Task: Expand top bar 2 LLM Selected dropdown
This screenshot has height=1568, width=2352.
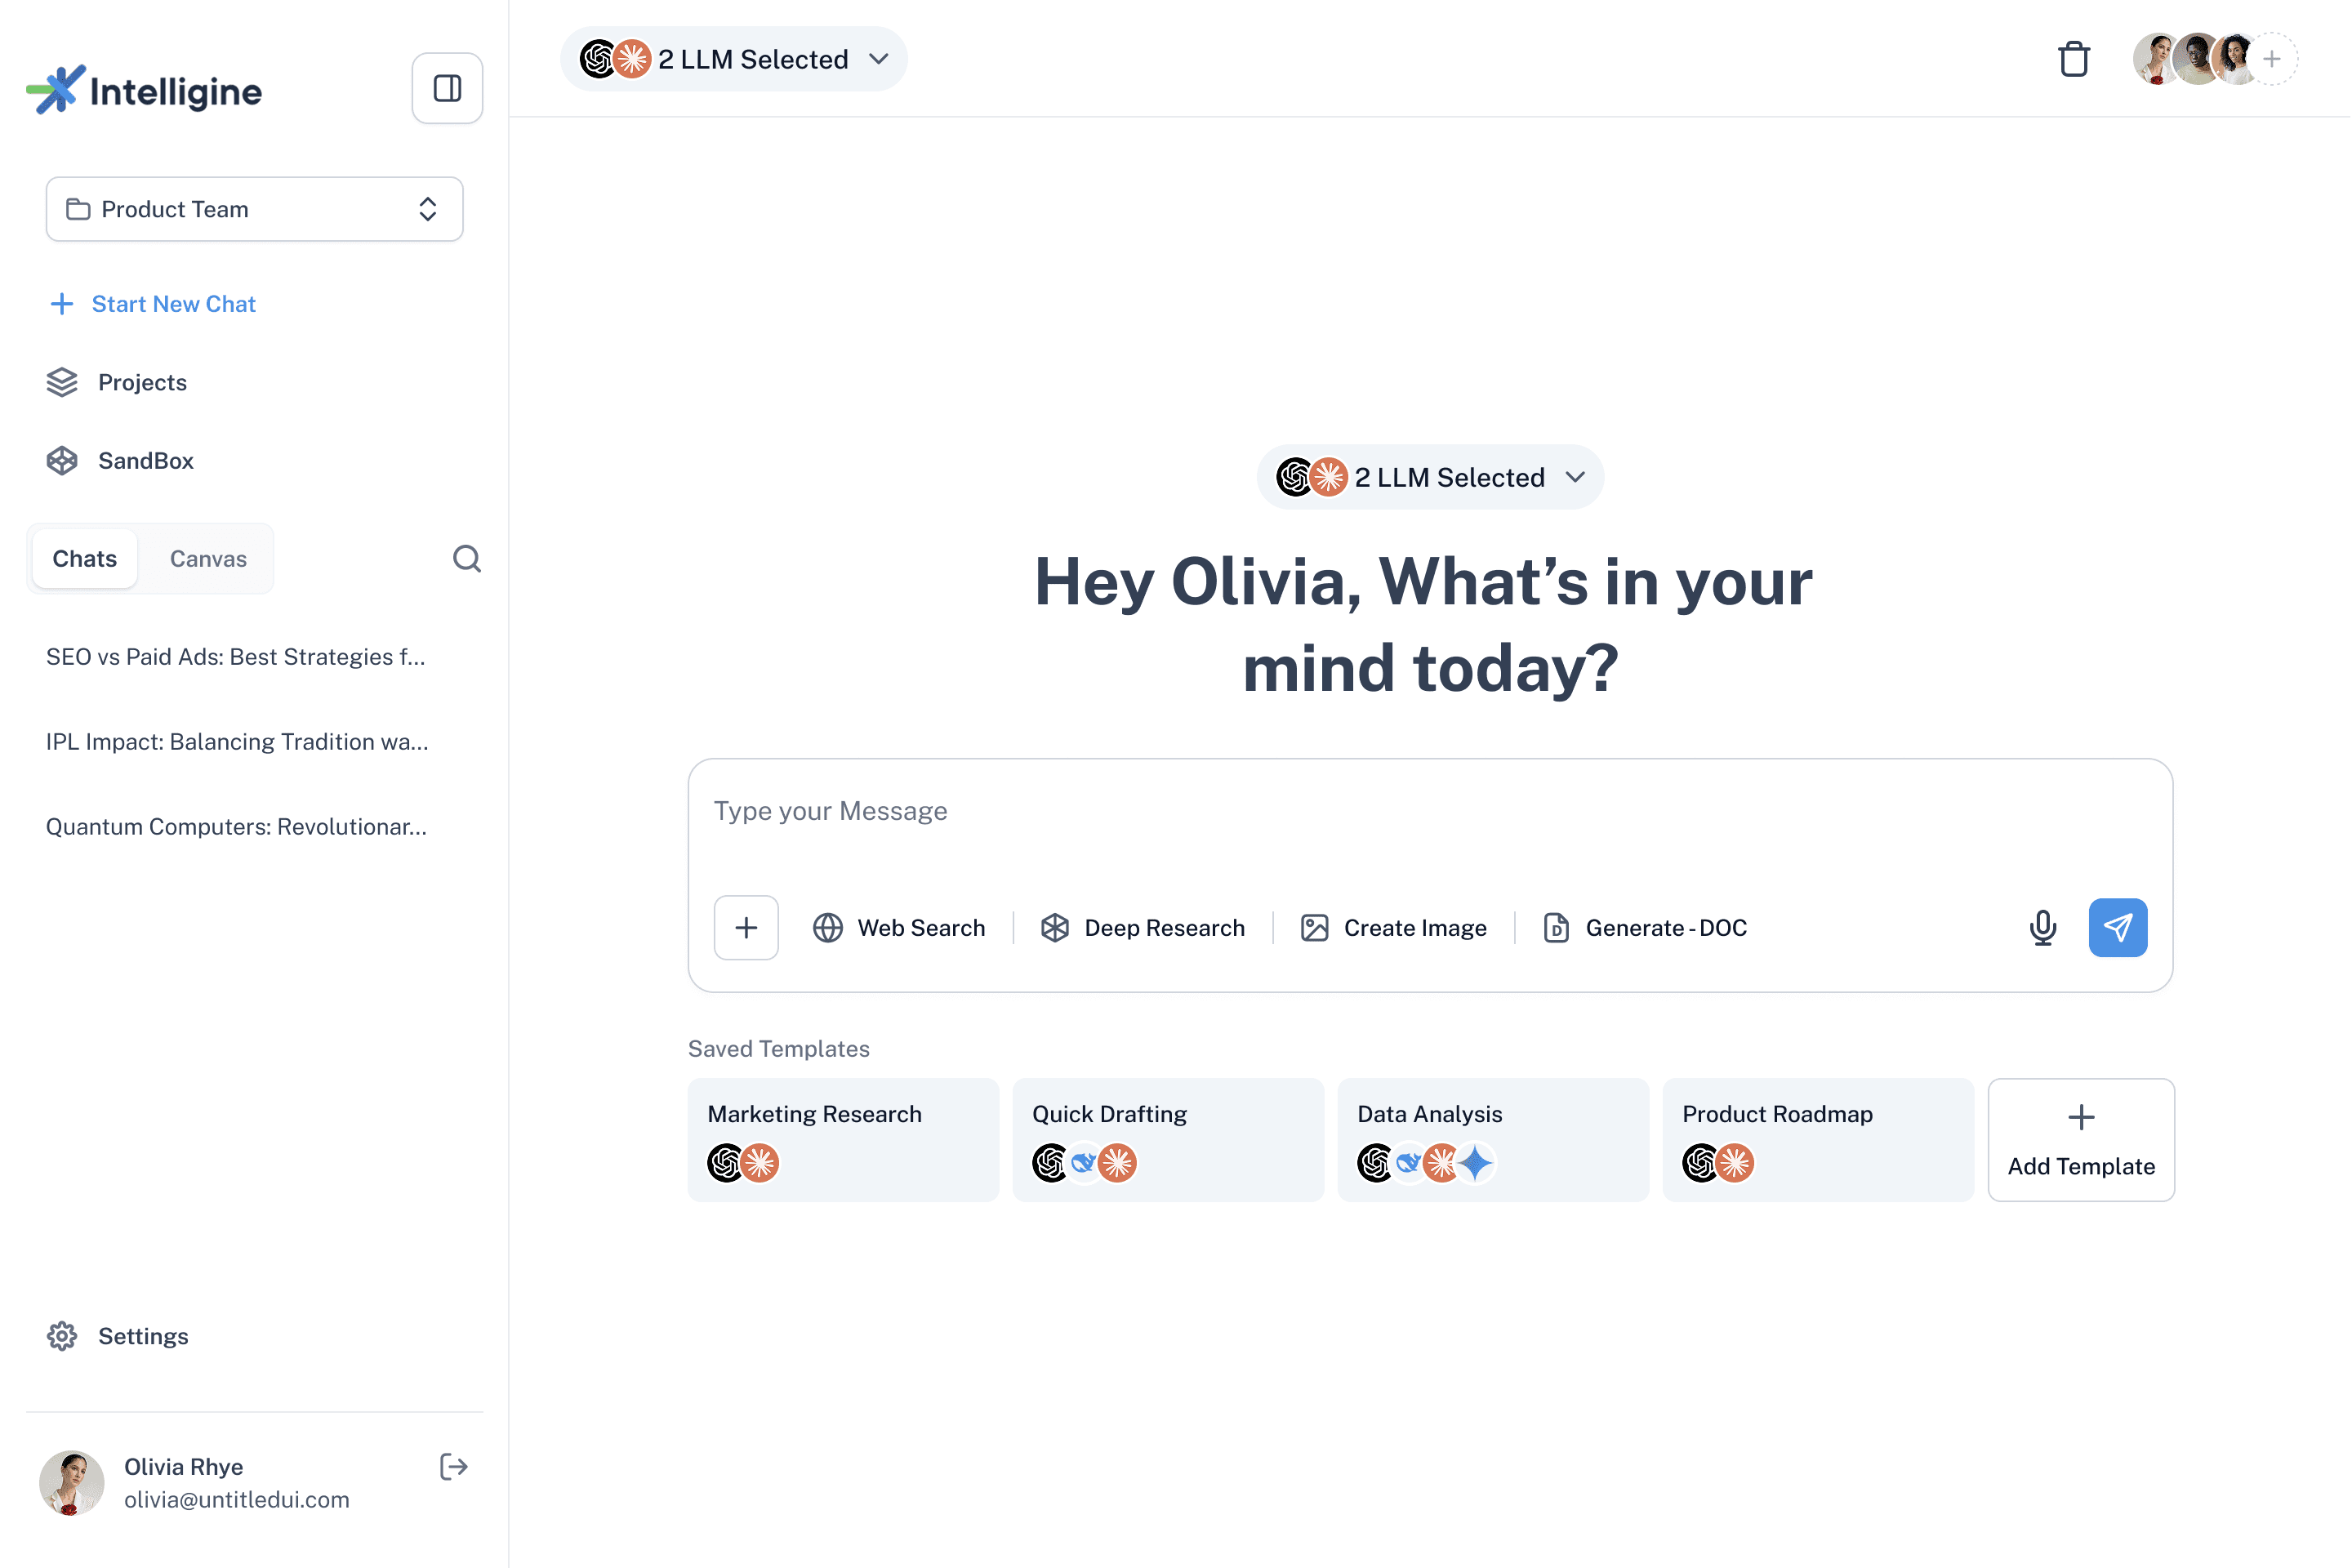Action: (x=734, y=59)
